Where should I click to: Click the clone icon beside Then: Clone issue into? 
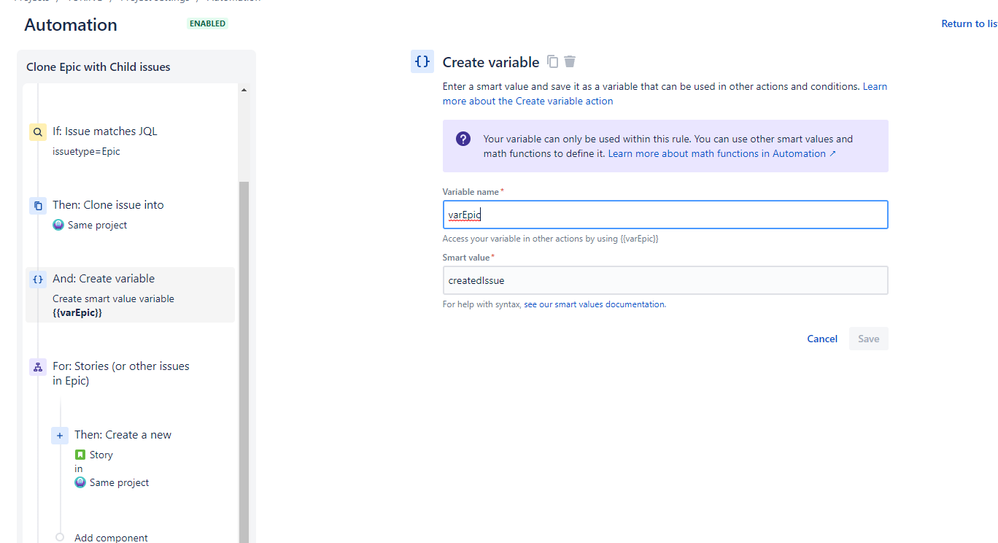pyautogui.click(x=38, y=206)
